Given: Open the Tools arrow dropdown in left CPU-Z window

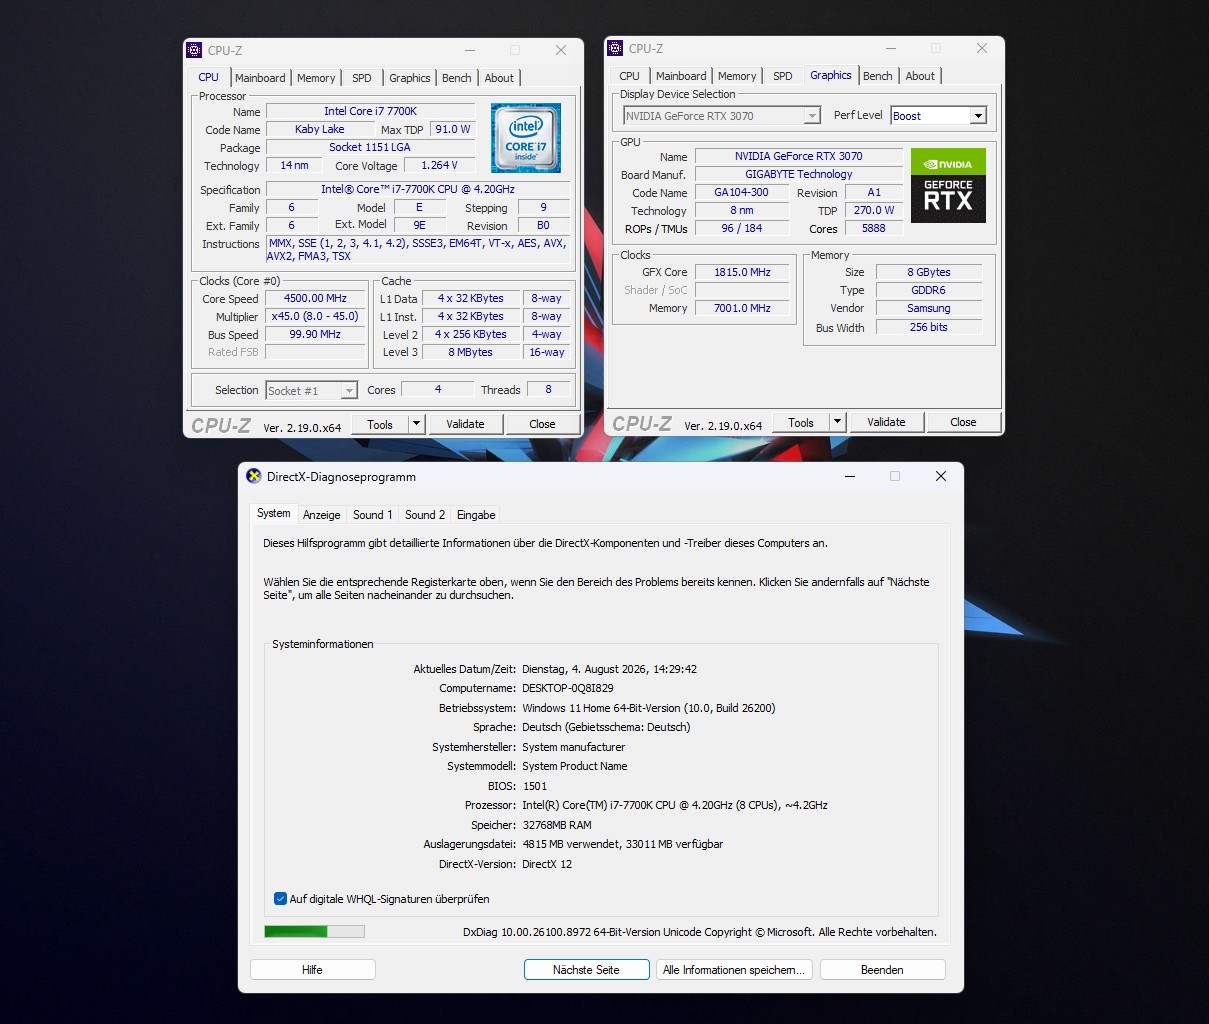Looking at the screenshot, I should point(416,424).
